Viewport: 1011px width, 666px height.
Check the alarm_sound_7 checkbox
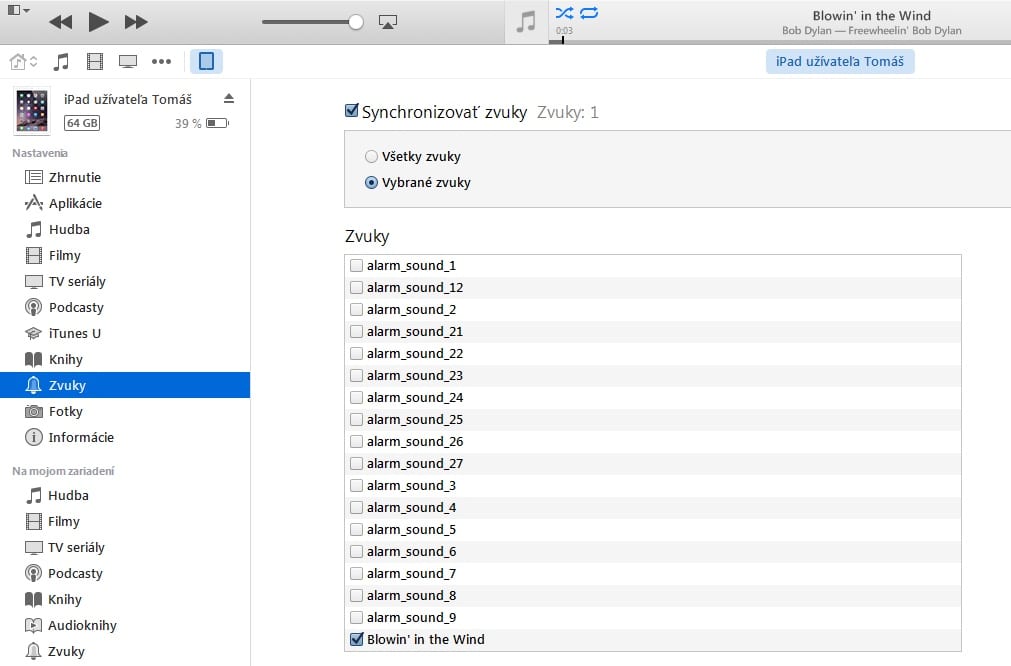point(356,573)
